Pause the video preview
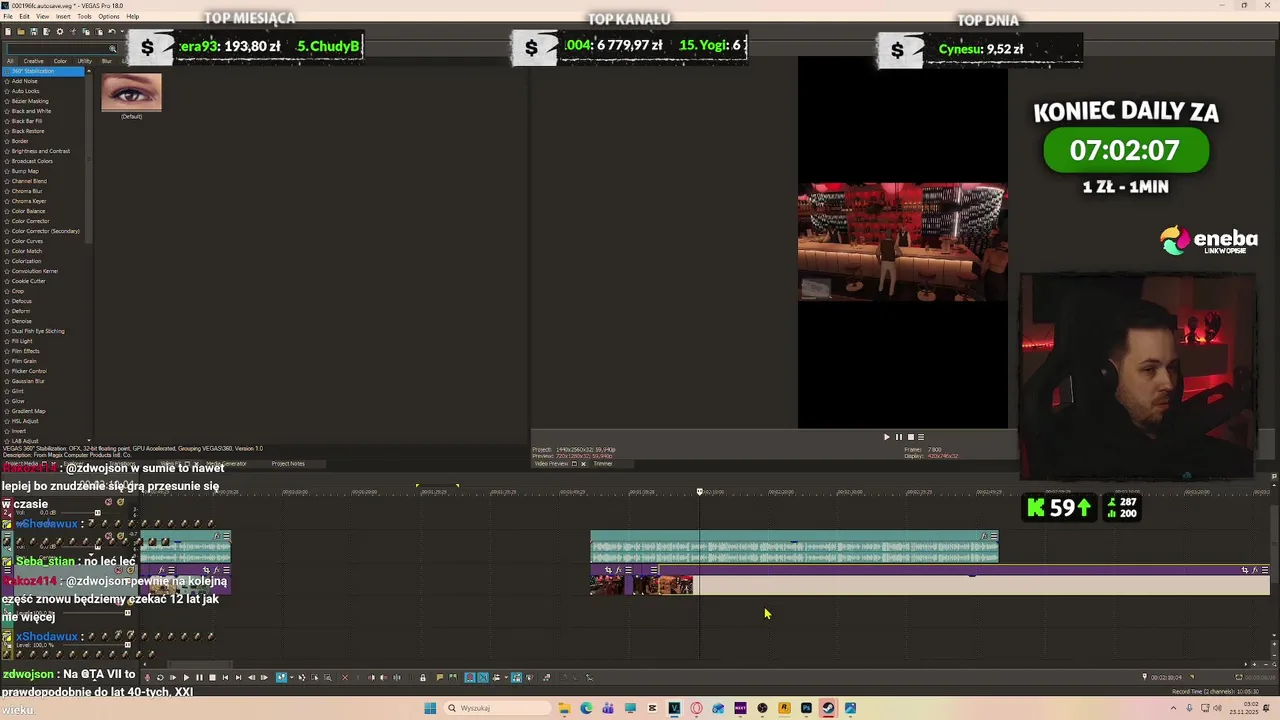This screenshot has width=1280, height=720. click(x=898, y=437)
